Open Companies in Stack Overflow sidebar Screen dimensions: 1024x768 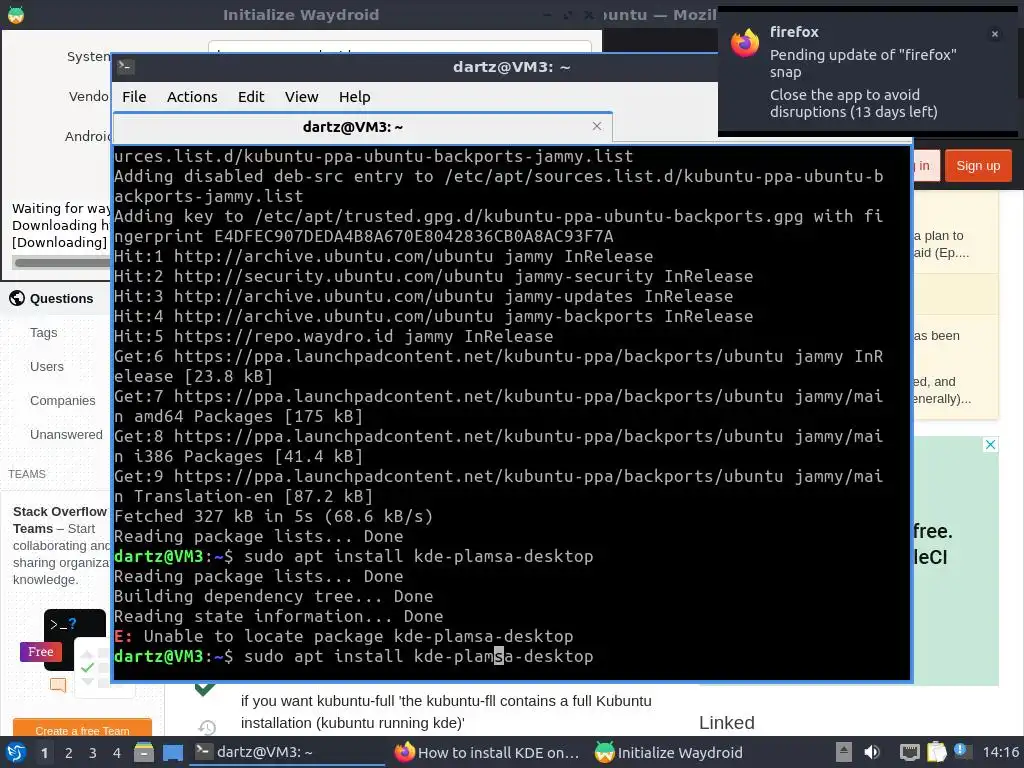click(63, 400)
